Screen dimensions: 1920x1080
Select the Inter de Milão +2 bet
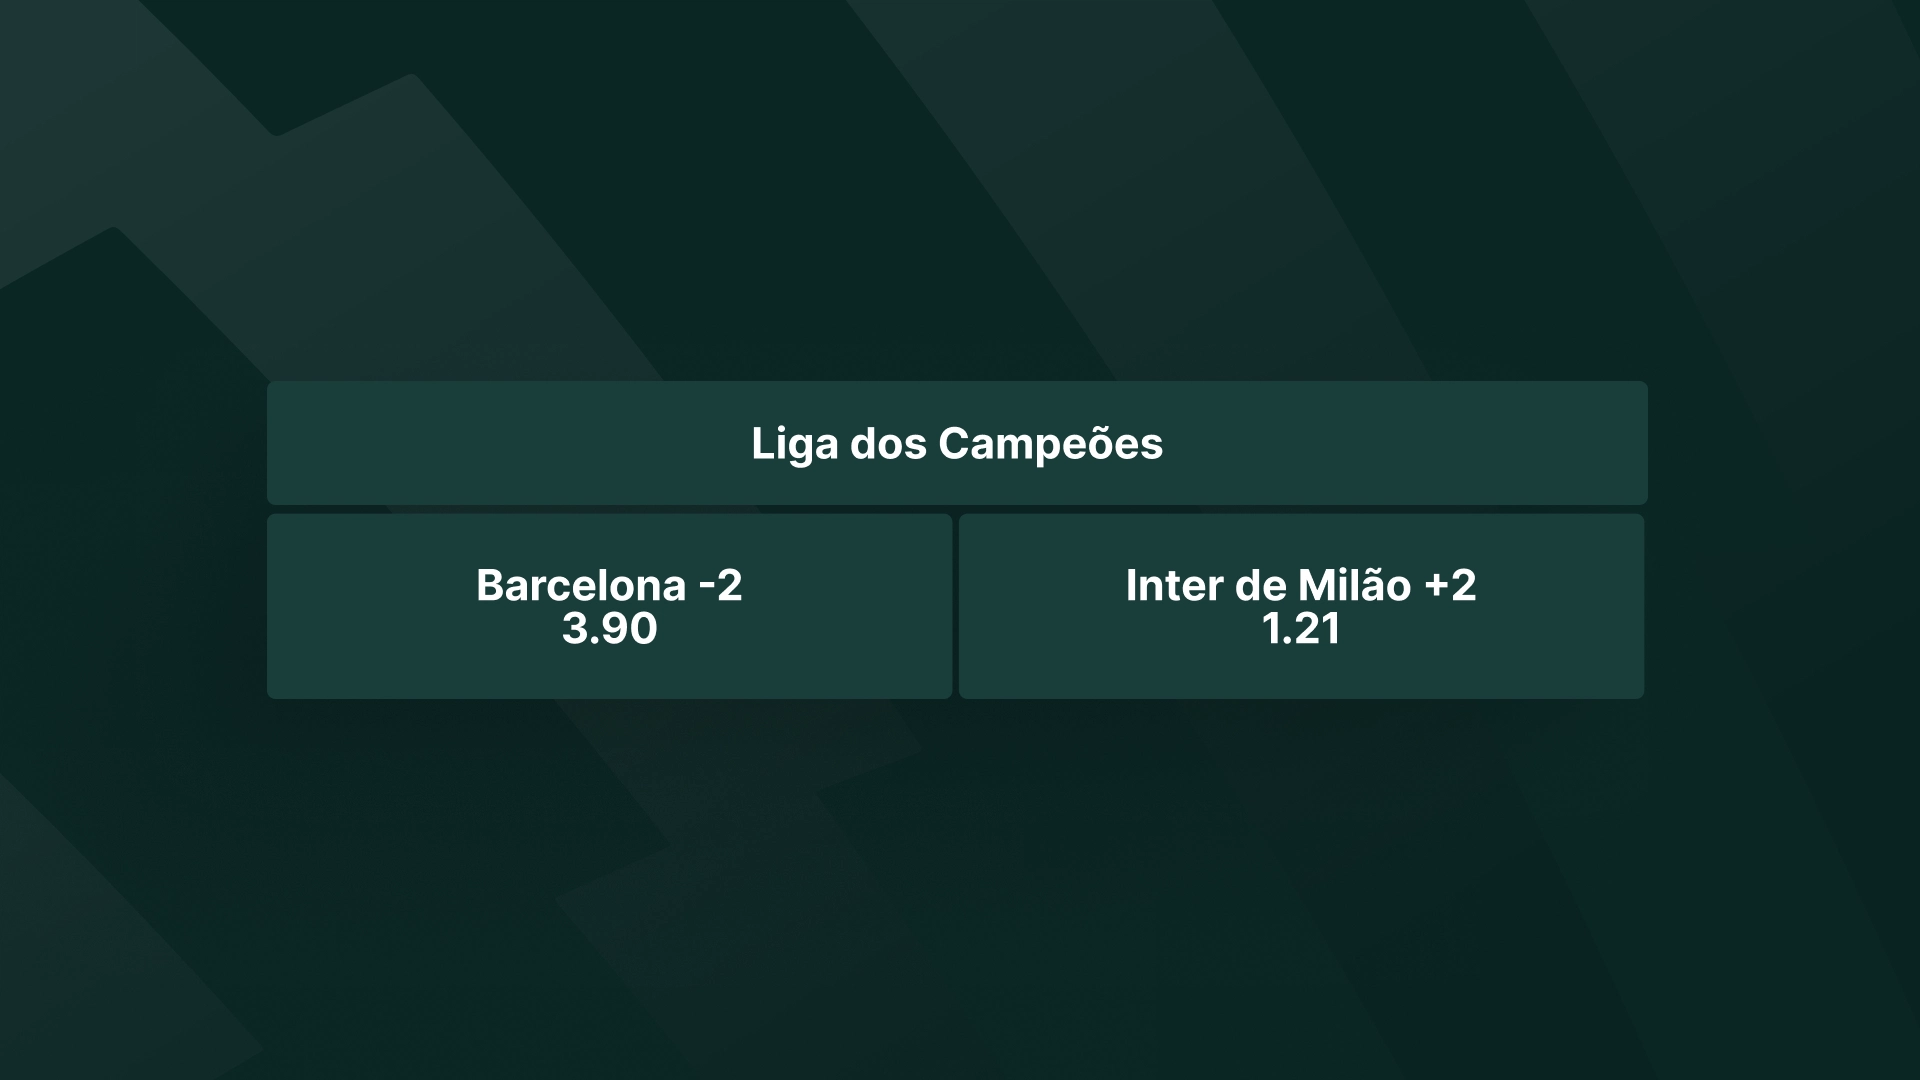click(x=1301, y=606)
